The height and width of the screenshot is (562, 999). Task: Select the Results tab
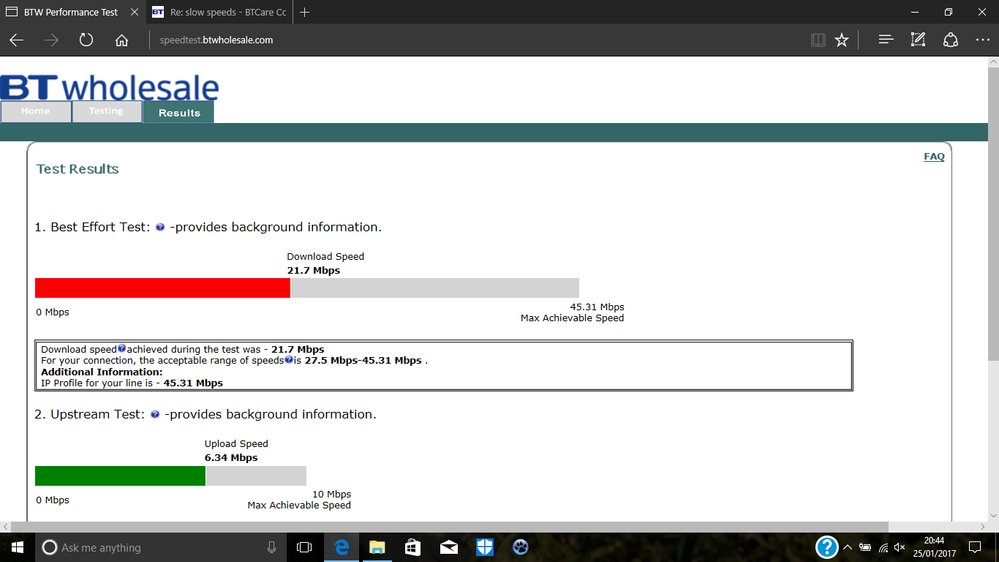click(x=179, y=112)
